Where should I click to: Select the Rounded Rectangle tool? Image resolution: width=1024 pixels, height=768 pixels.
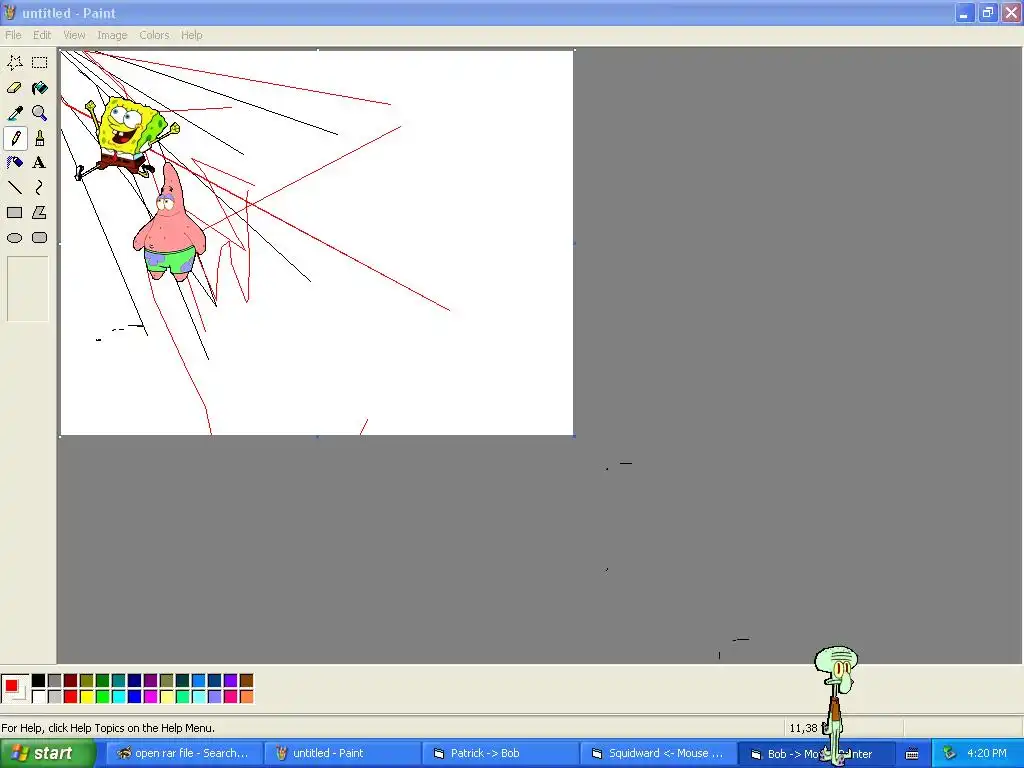(x=40, y=238)
